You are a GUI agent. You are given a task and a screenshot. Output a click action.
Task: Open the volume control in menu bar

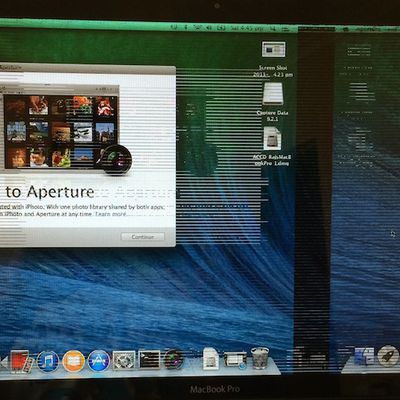[x=210, y=28]
